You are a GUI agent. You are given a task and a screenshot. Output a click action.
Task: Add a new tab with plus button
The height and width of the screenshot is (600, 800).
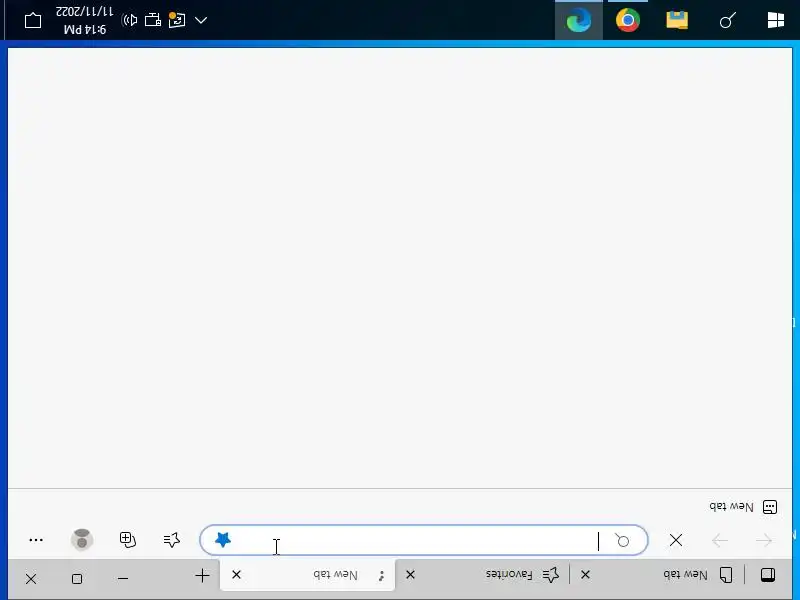tap(202, 576)
